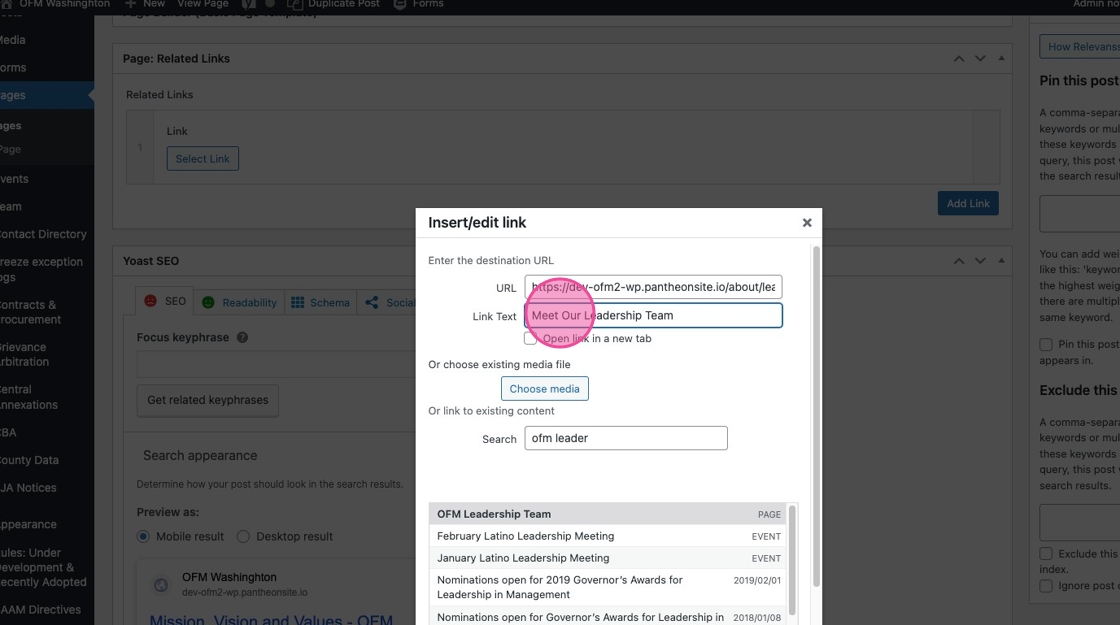Select the Mobile result radio button
Screen dimensions: 1120x625
click(x=144, y=536)
